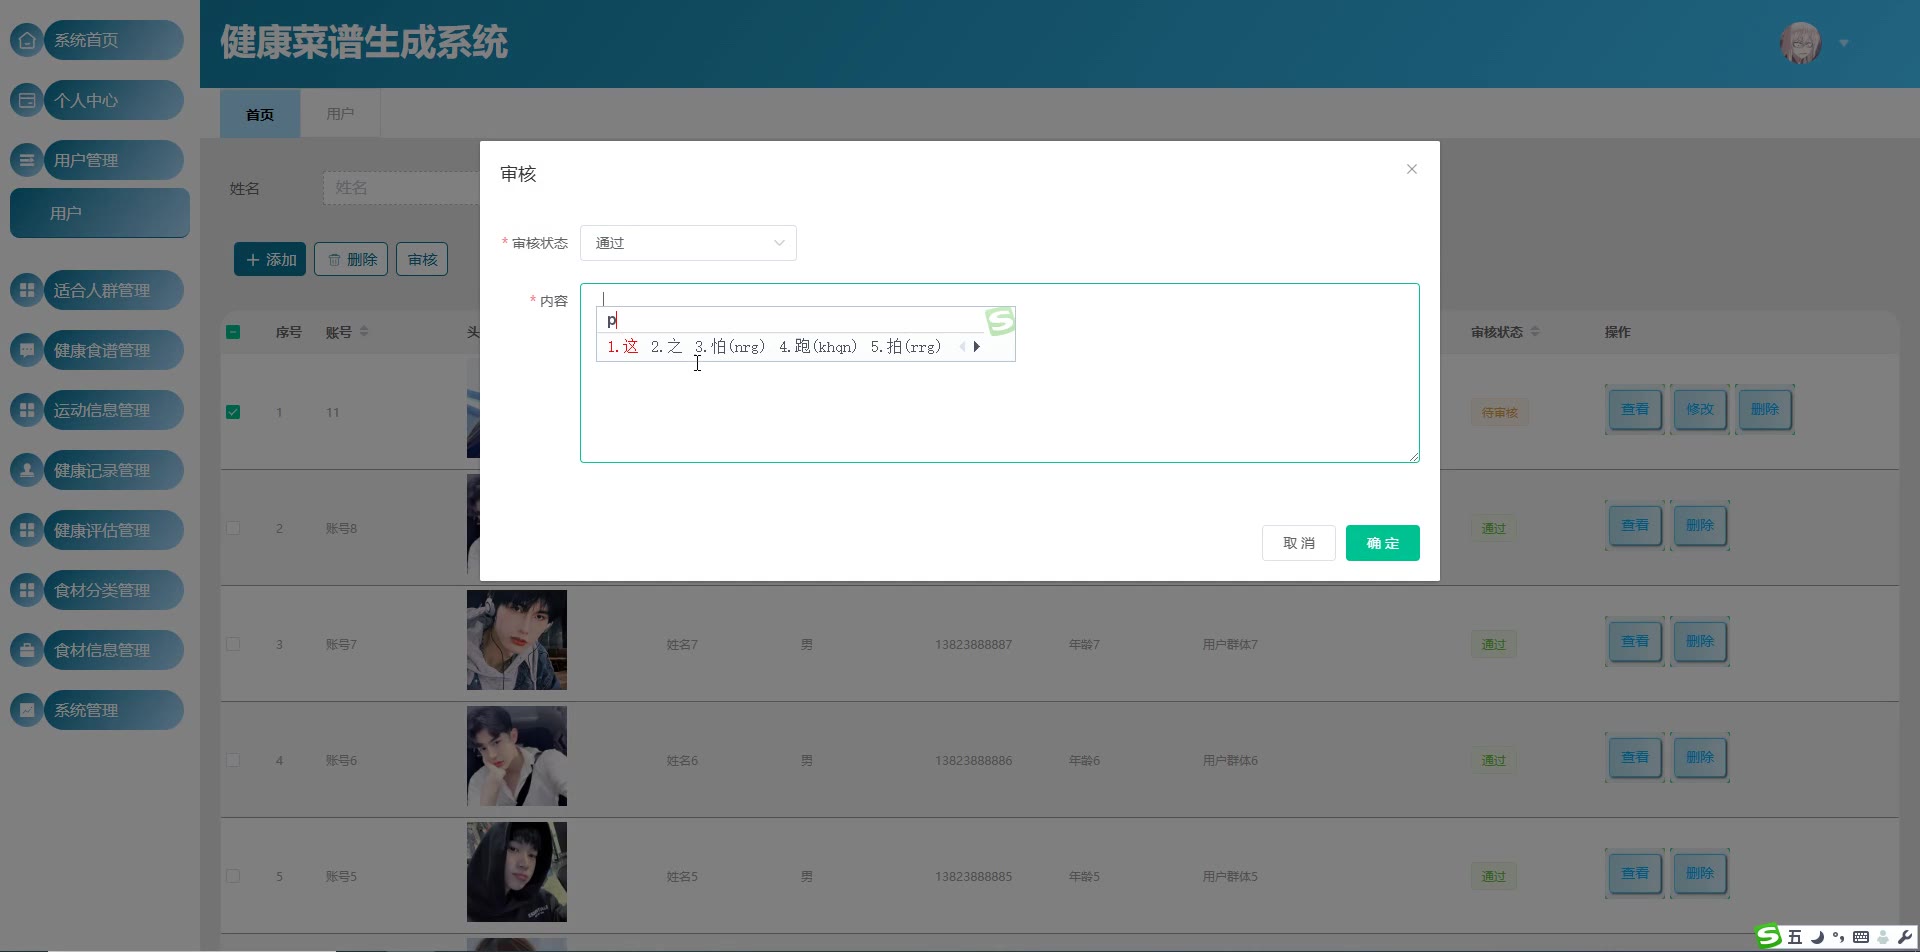Screen dimensions: 1920x952
Task: Click the 取消 cancel button
Action: pyautogui.click(x=1299, y=543)
